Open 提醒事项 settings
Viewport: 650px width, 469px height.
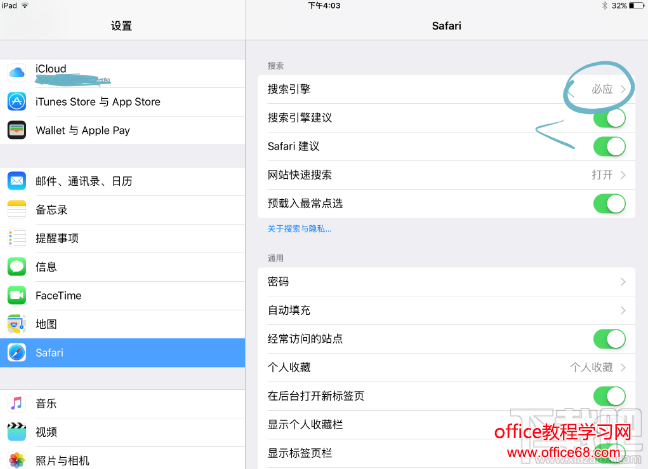[123, 239]
